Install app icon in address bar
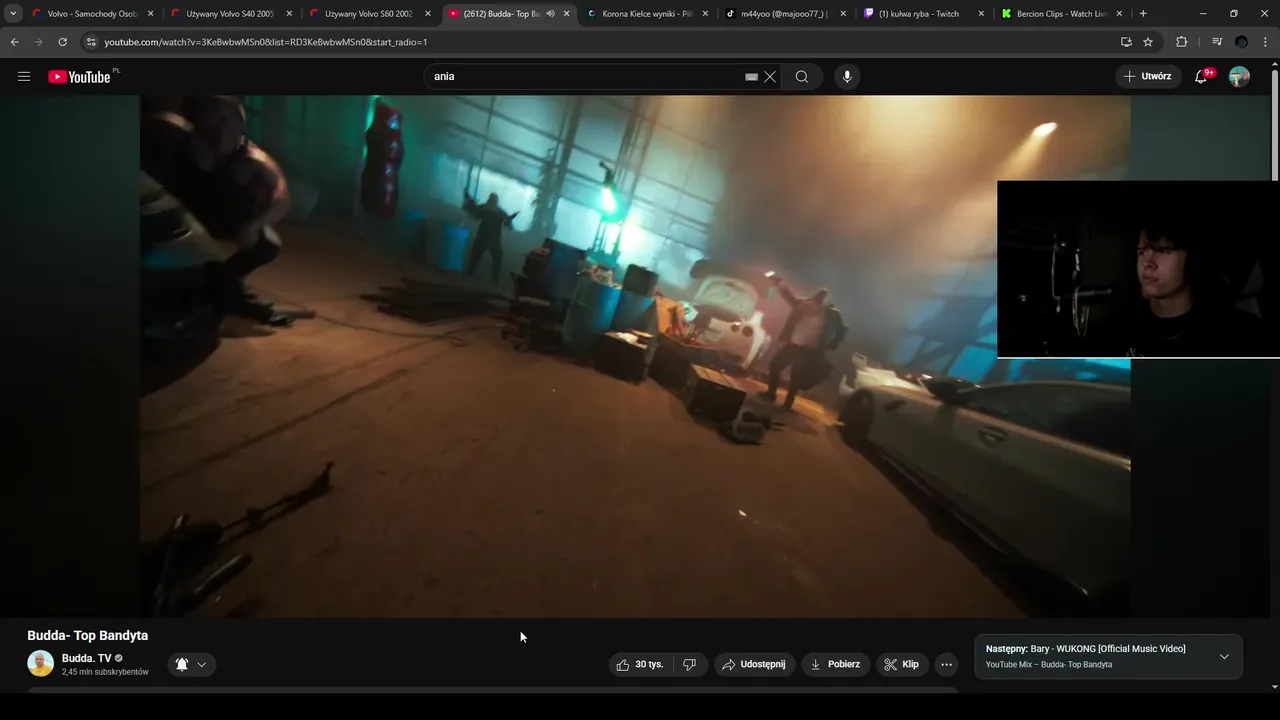Viewport: 1280px width, 720px height. pos(1126,42)
